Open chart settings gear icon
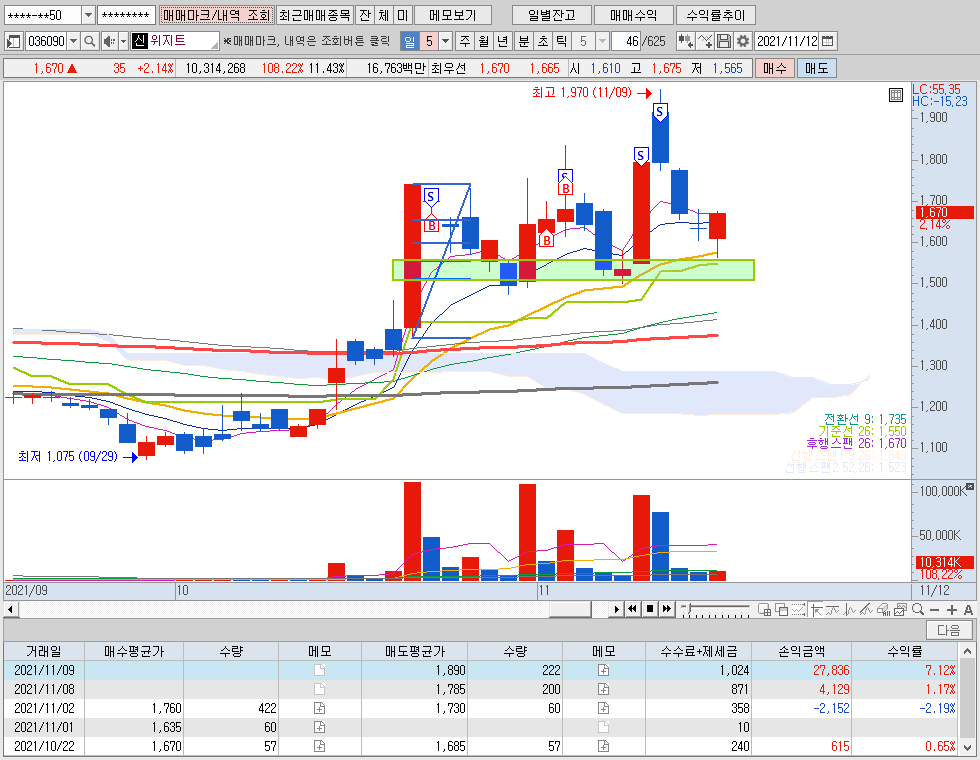Image resolution: width=980 pixels, height=760 pixels. click(742, 41)
